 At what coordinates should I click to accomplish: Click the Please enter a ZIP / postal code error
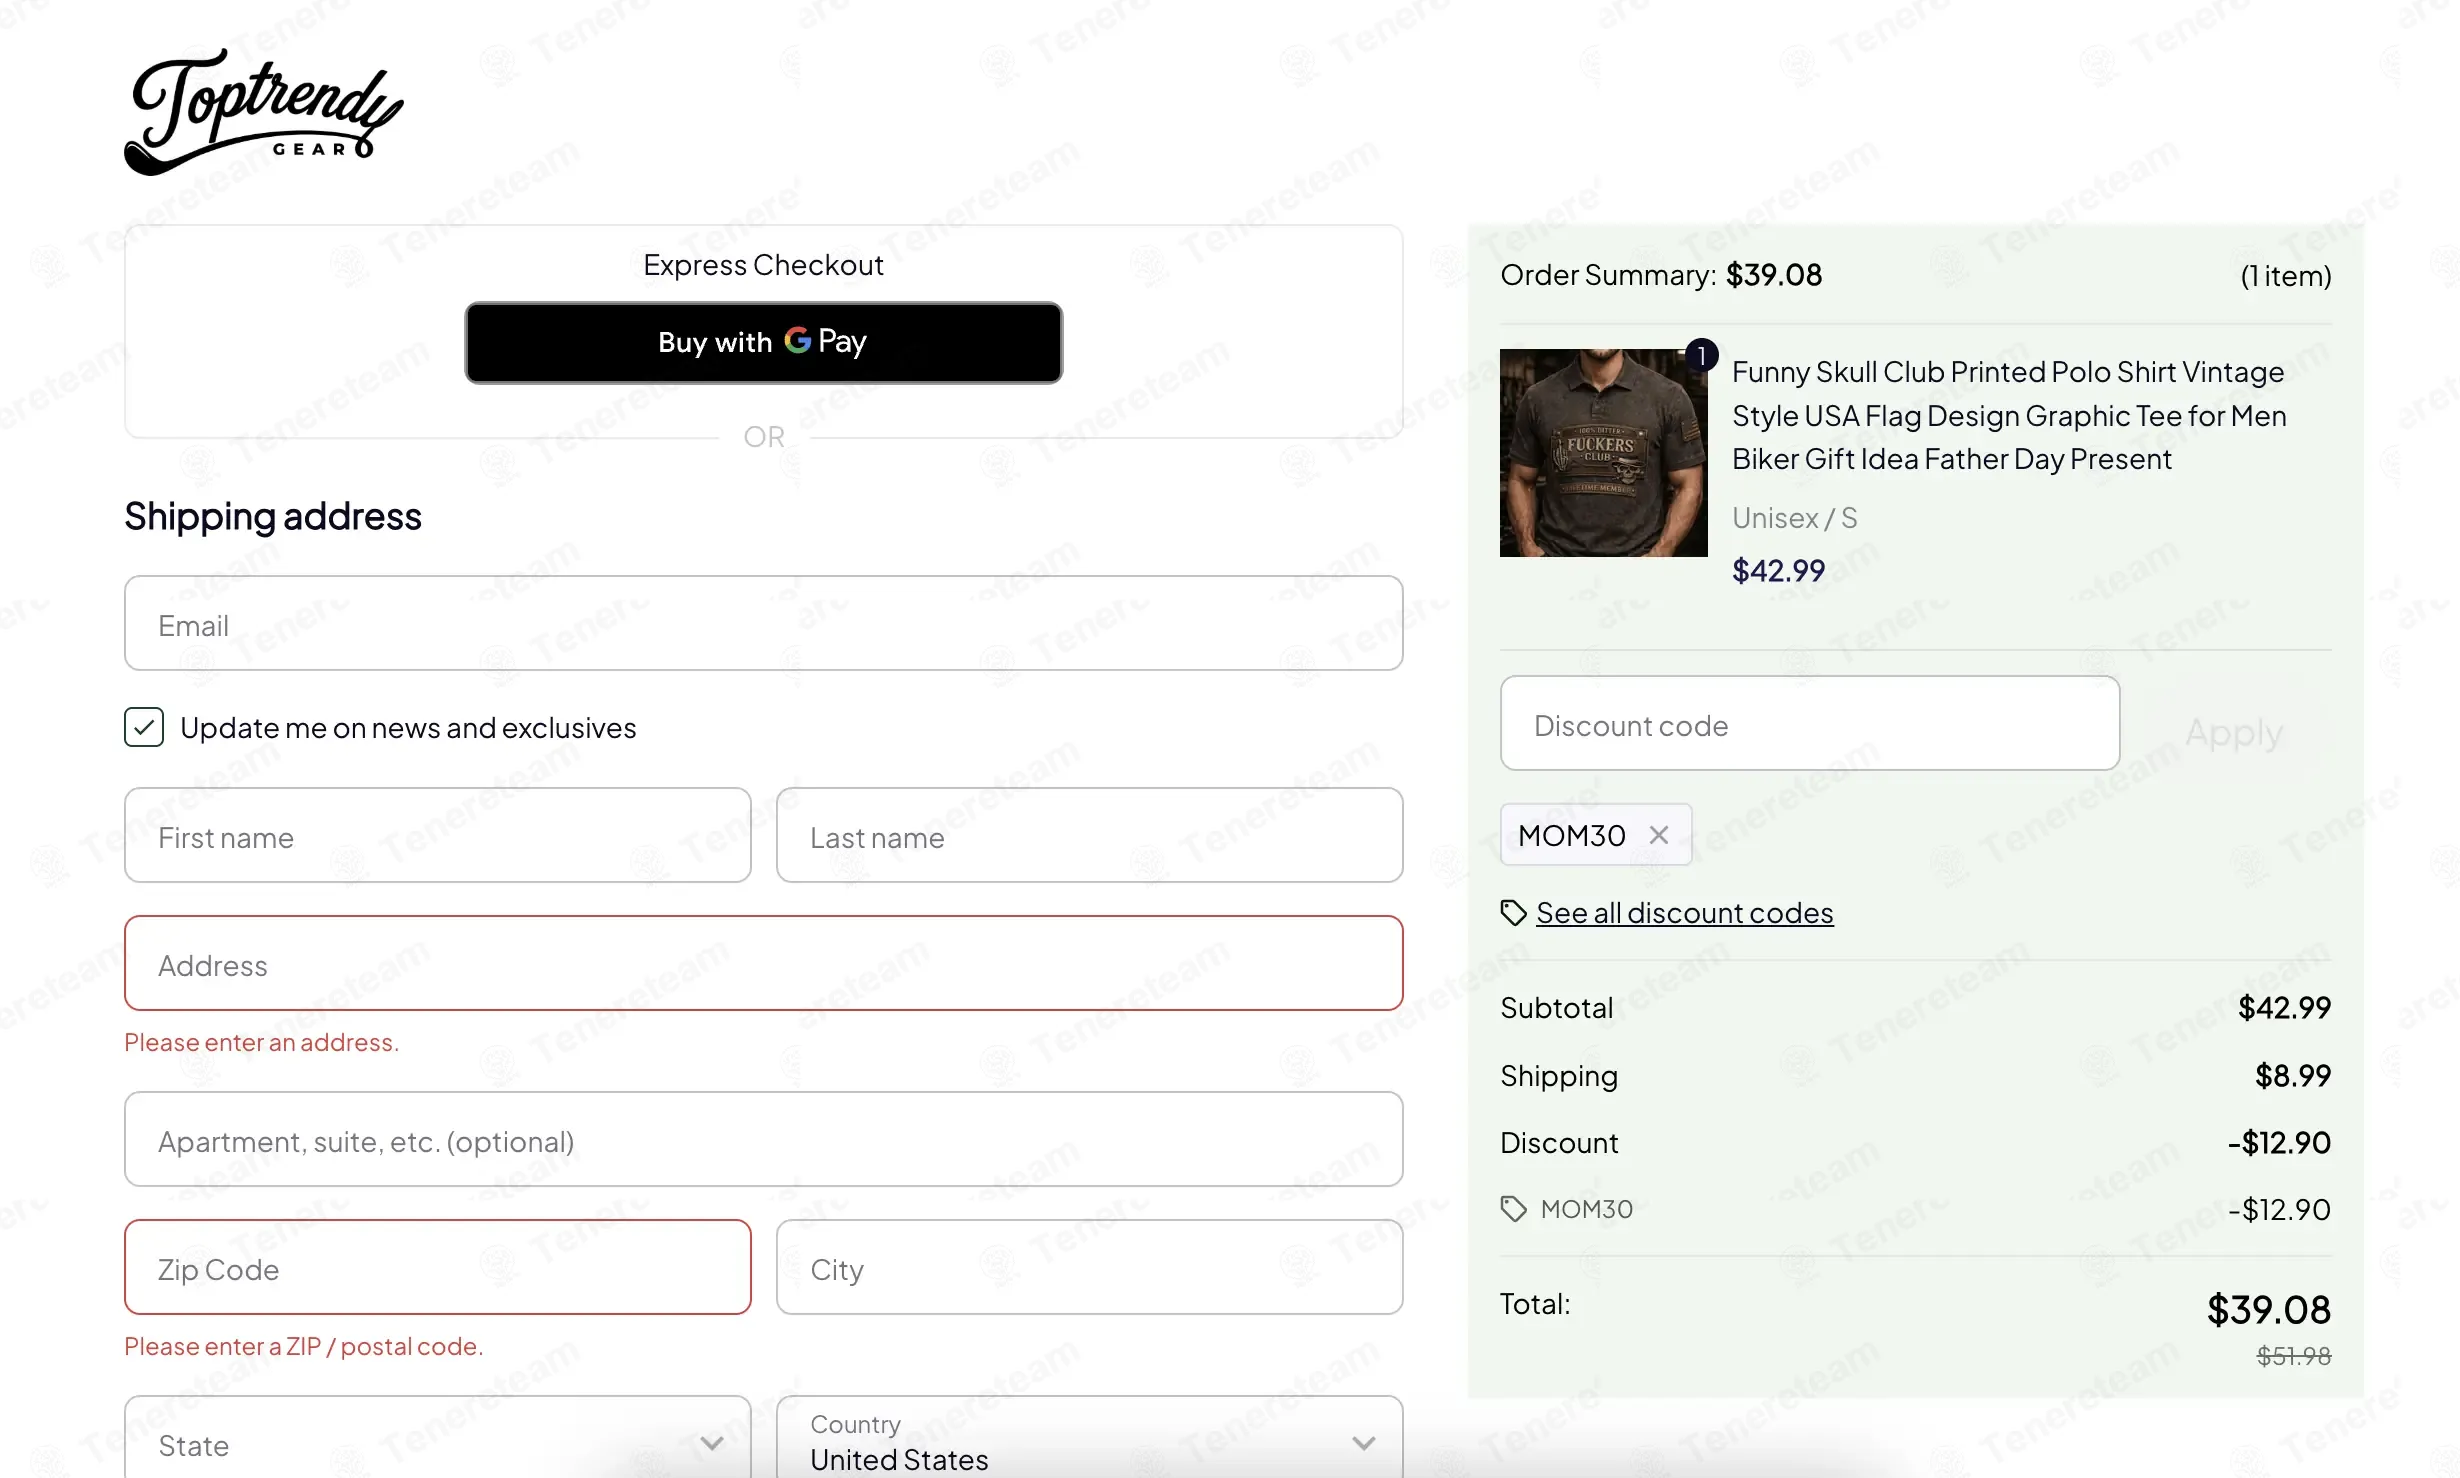[304, 1346]
